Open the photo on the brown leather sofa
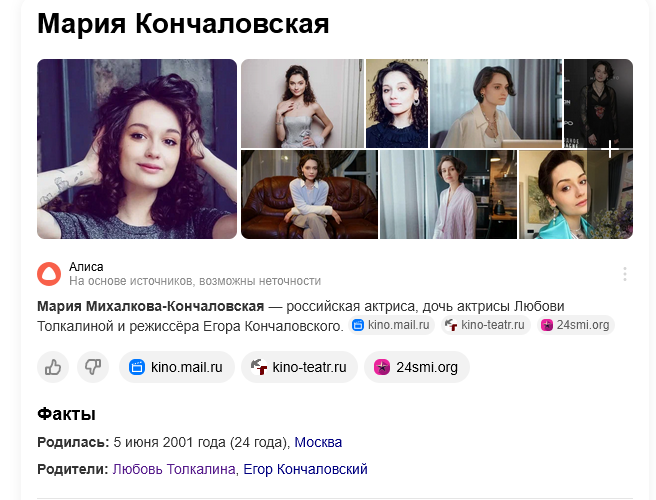Viewport: 656px width, 500px height. pyautogui.click(x=310, y=195)
